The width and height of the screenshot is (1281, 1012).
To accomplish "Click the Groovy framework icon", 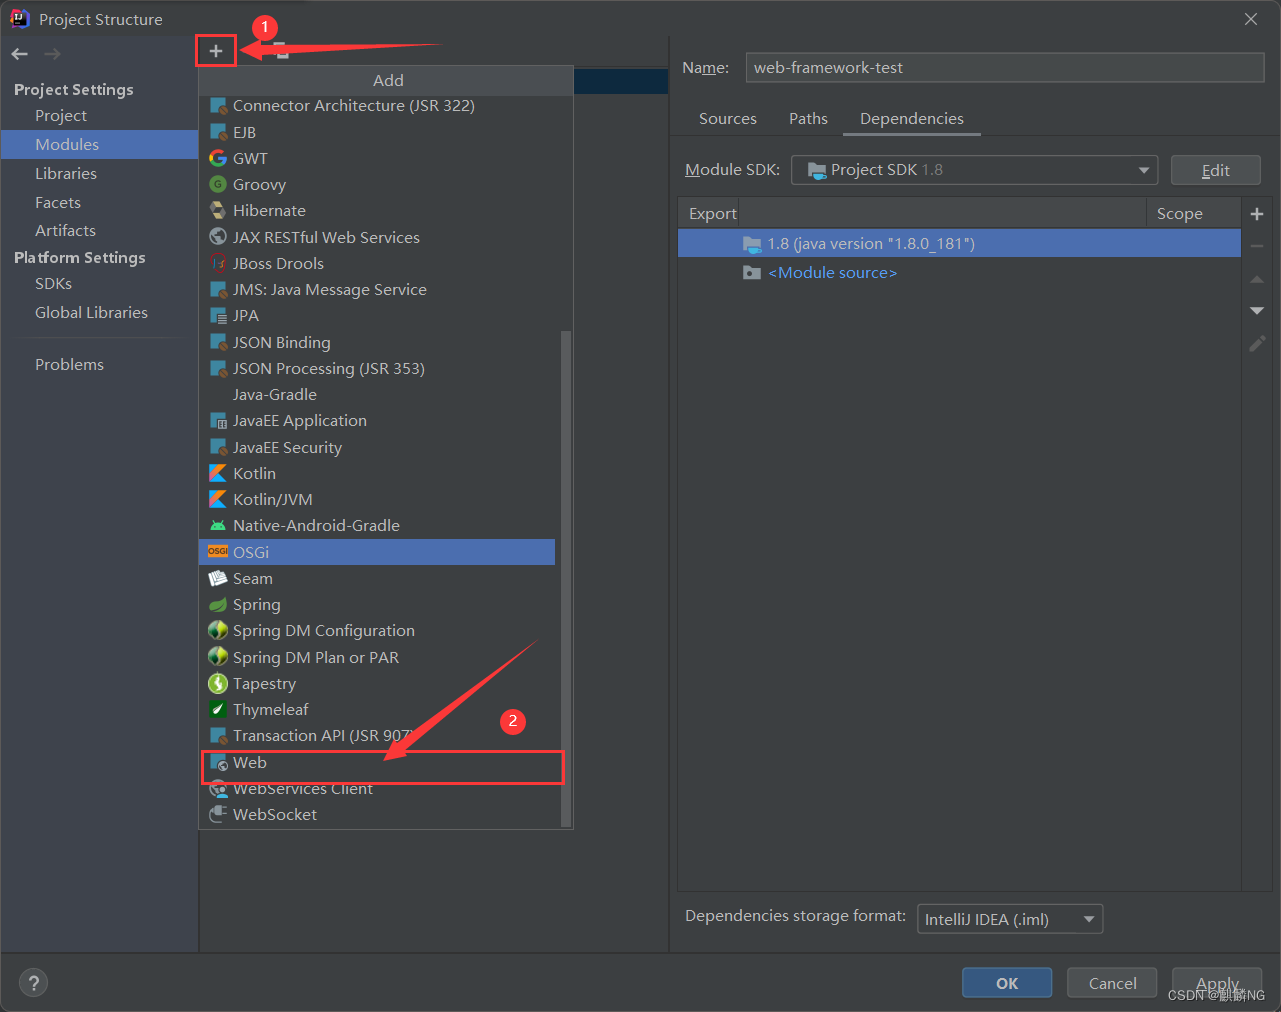I will click(x=218, y=184).
